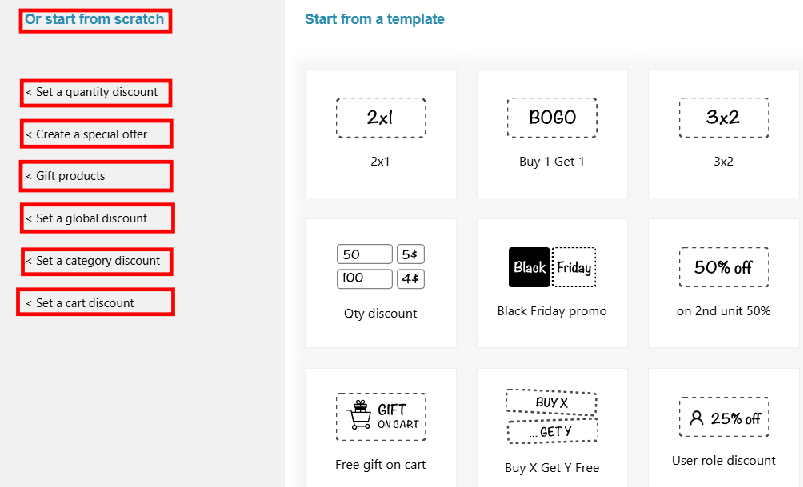This screenshot has width=803, height=487.
Task: Open Create a special offer
Action: [98, 134]
